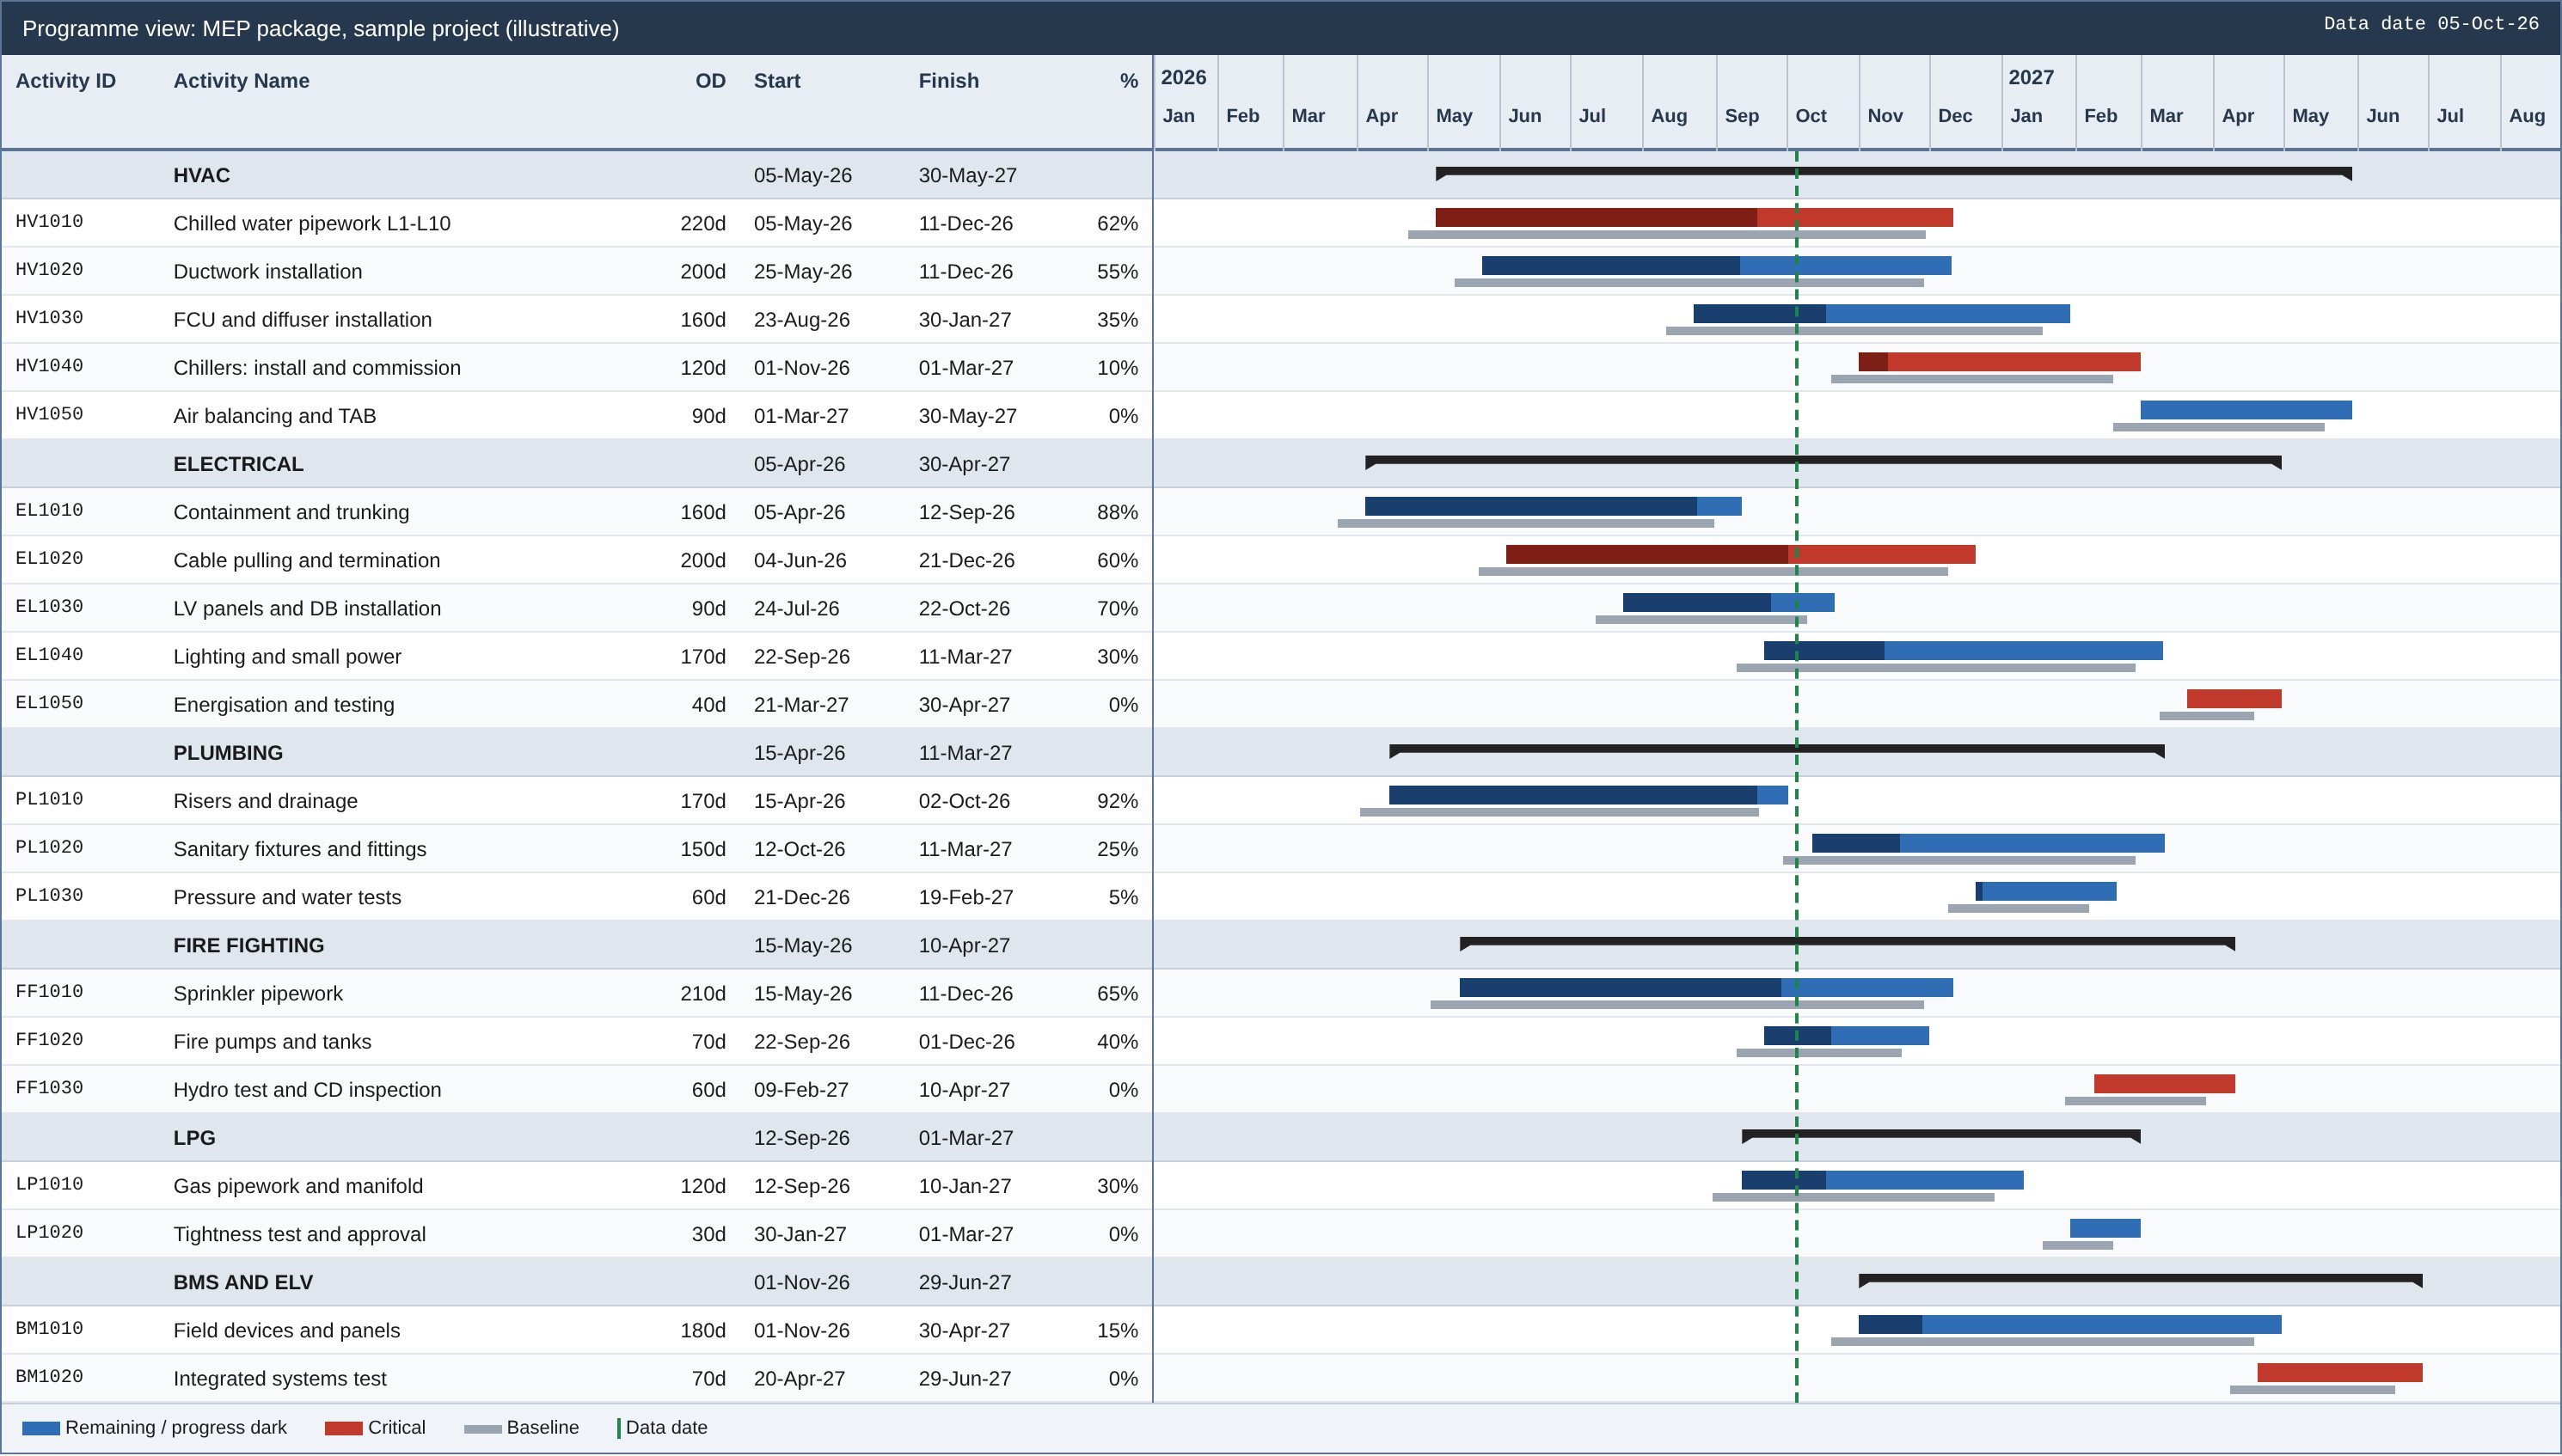Click the Chillers install and commission red bar
The width and height of the screenshot is (2562, 1456).
[1999, 361]
